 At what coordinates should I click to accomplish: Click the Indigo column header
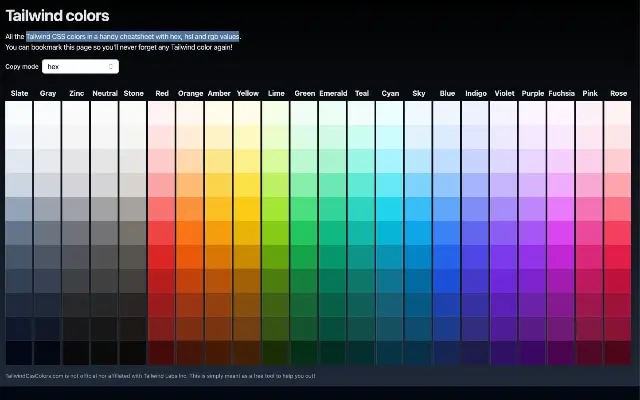point(476,93)
